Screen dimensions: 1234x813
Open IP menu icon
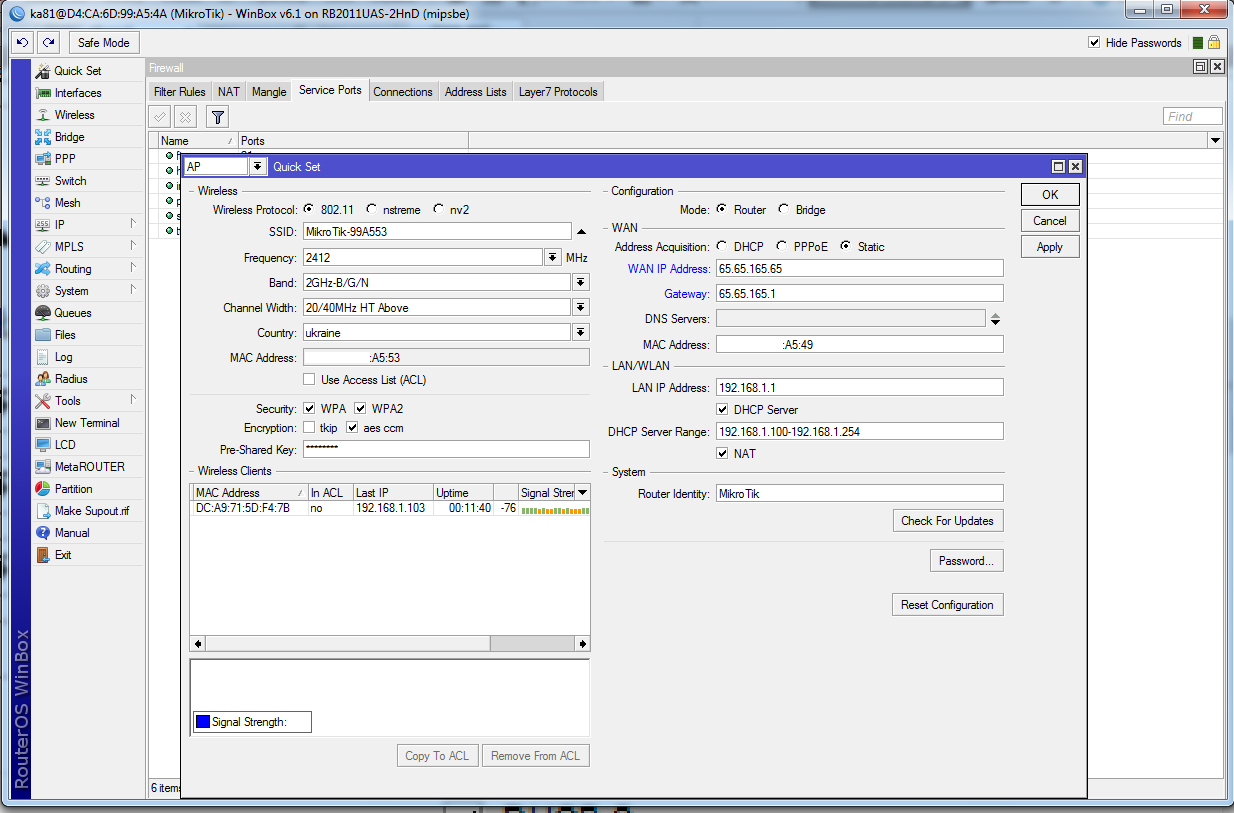tap(43, 225)
